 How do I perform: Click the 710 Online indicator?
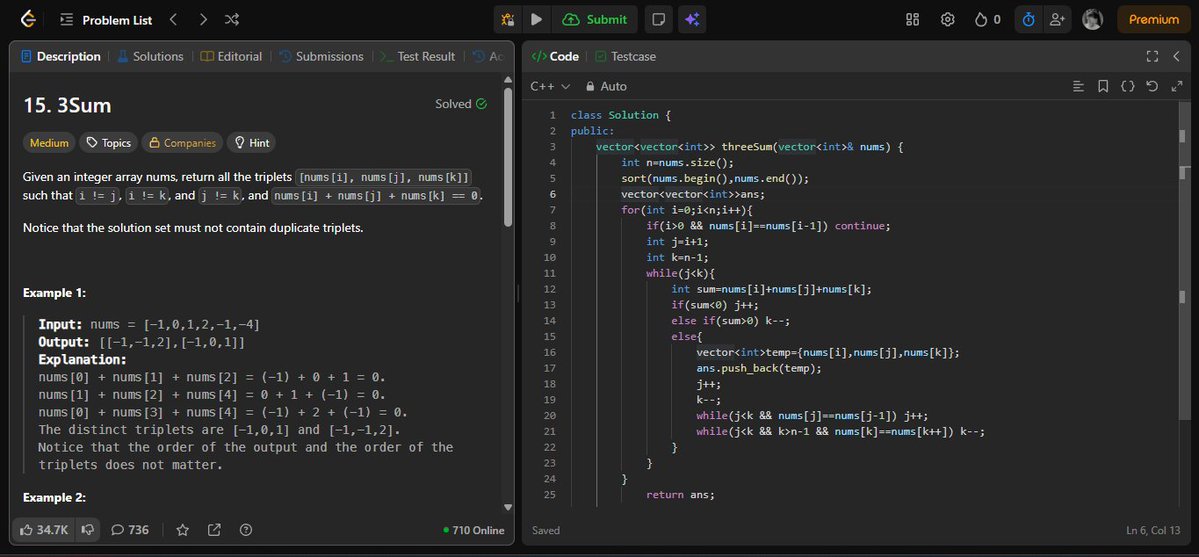(x=473, y=530)
